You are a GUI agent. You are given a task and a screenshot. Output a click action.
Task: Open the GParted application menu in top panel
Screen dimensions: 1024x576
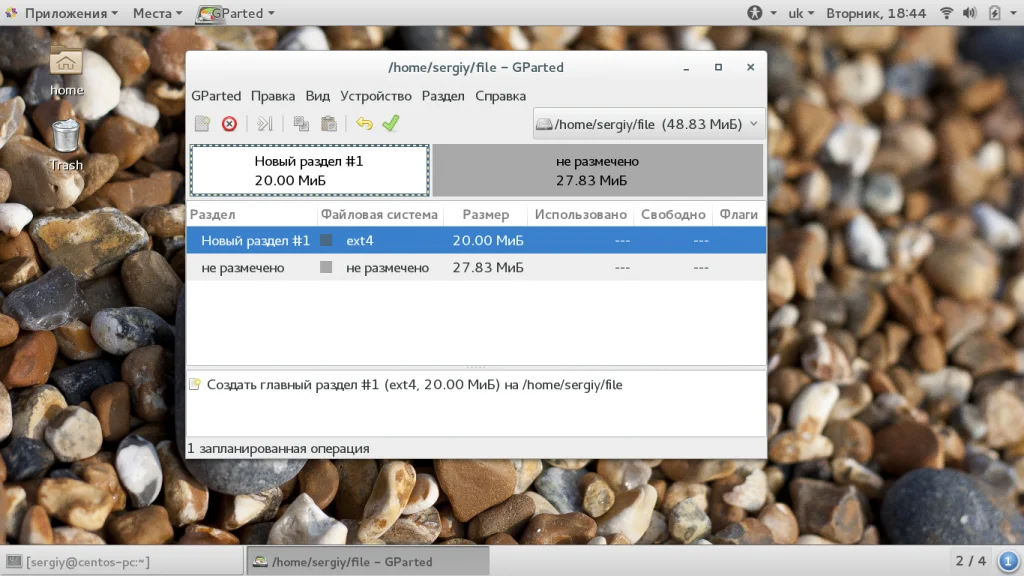[x=236, y=13]
